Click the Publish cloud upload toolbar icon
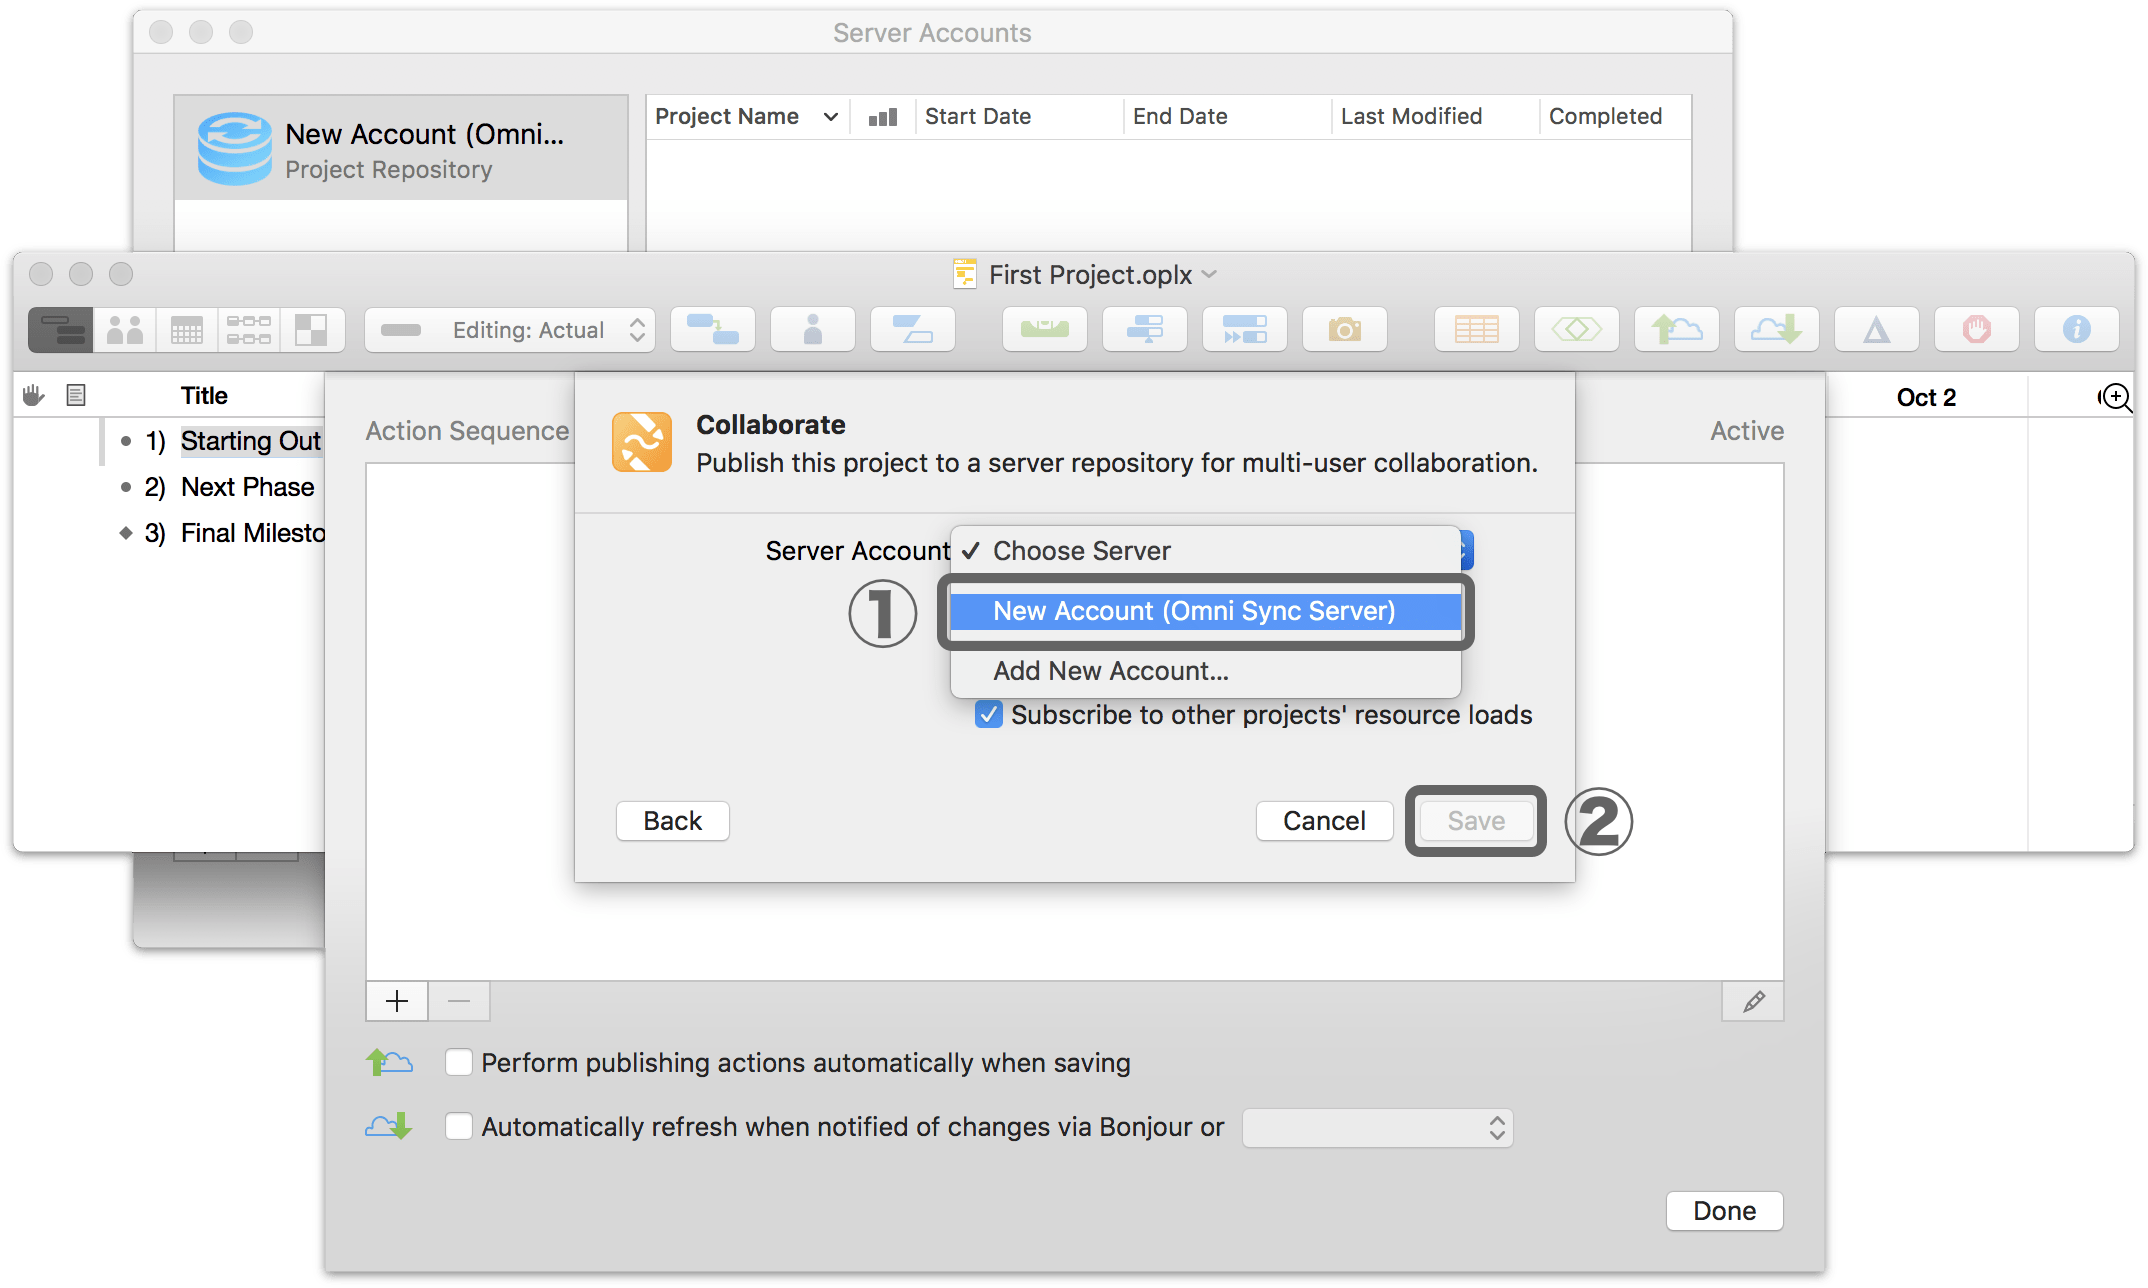 [x=1677, y=330]
